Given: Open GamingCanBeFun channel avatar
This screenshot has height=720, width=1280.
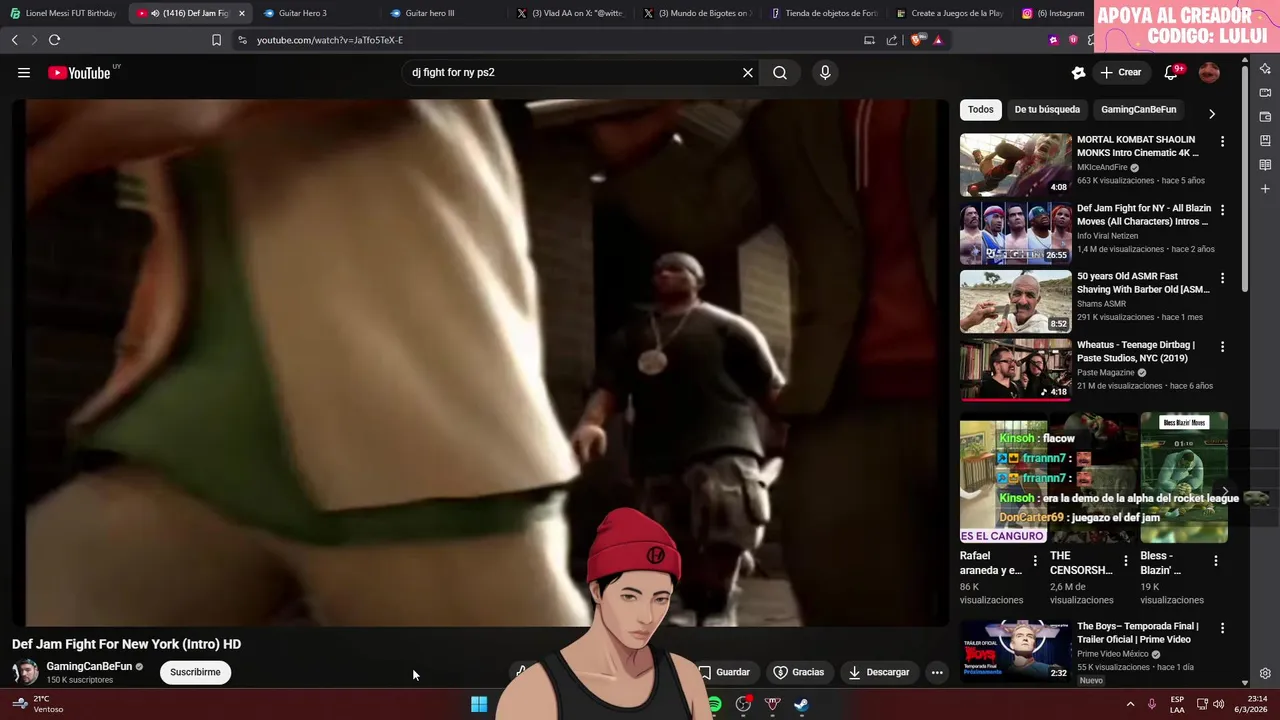Looking at the screenshot, I should pyautogui.click(x=26, y=672).
